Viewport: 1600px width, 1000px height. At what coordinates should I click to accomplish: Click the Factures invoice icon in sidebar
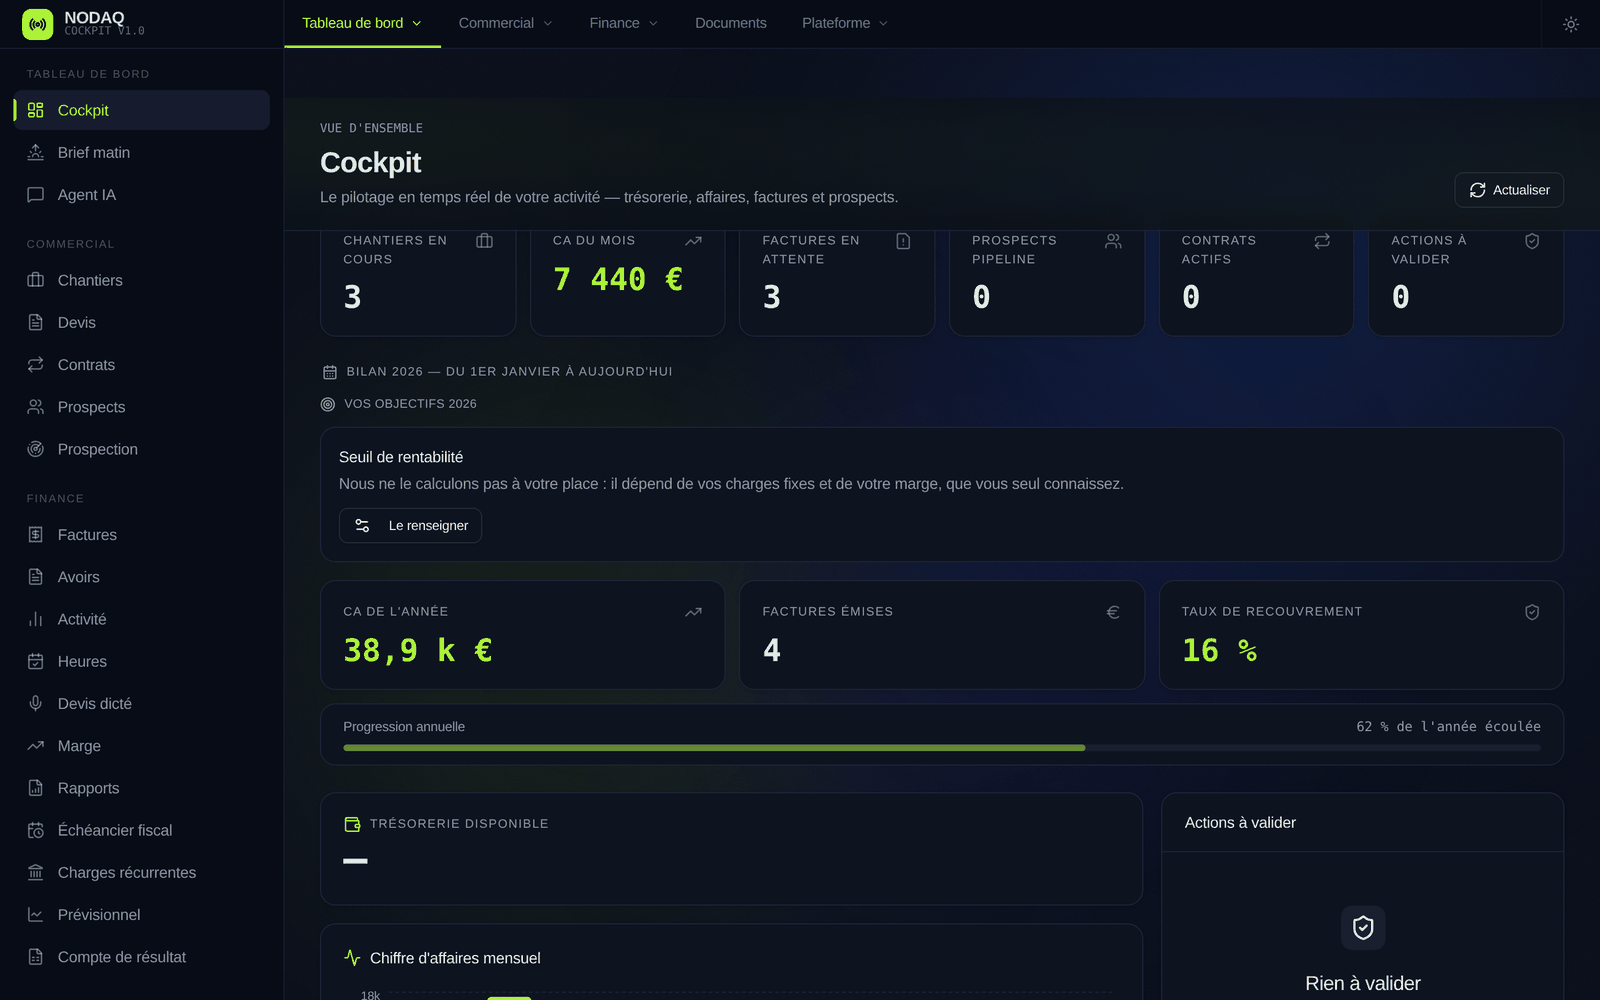click(x=36, y=535)
